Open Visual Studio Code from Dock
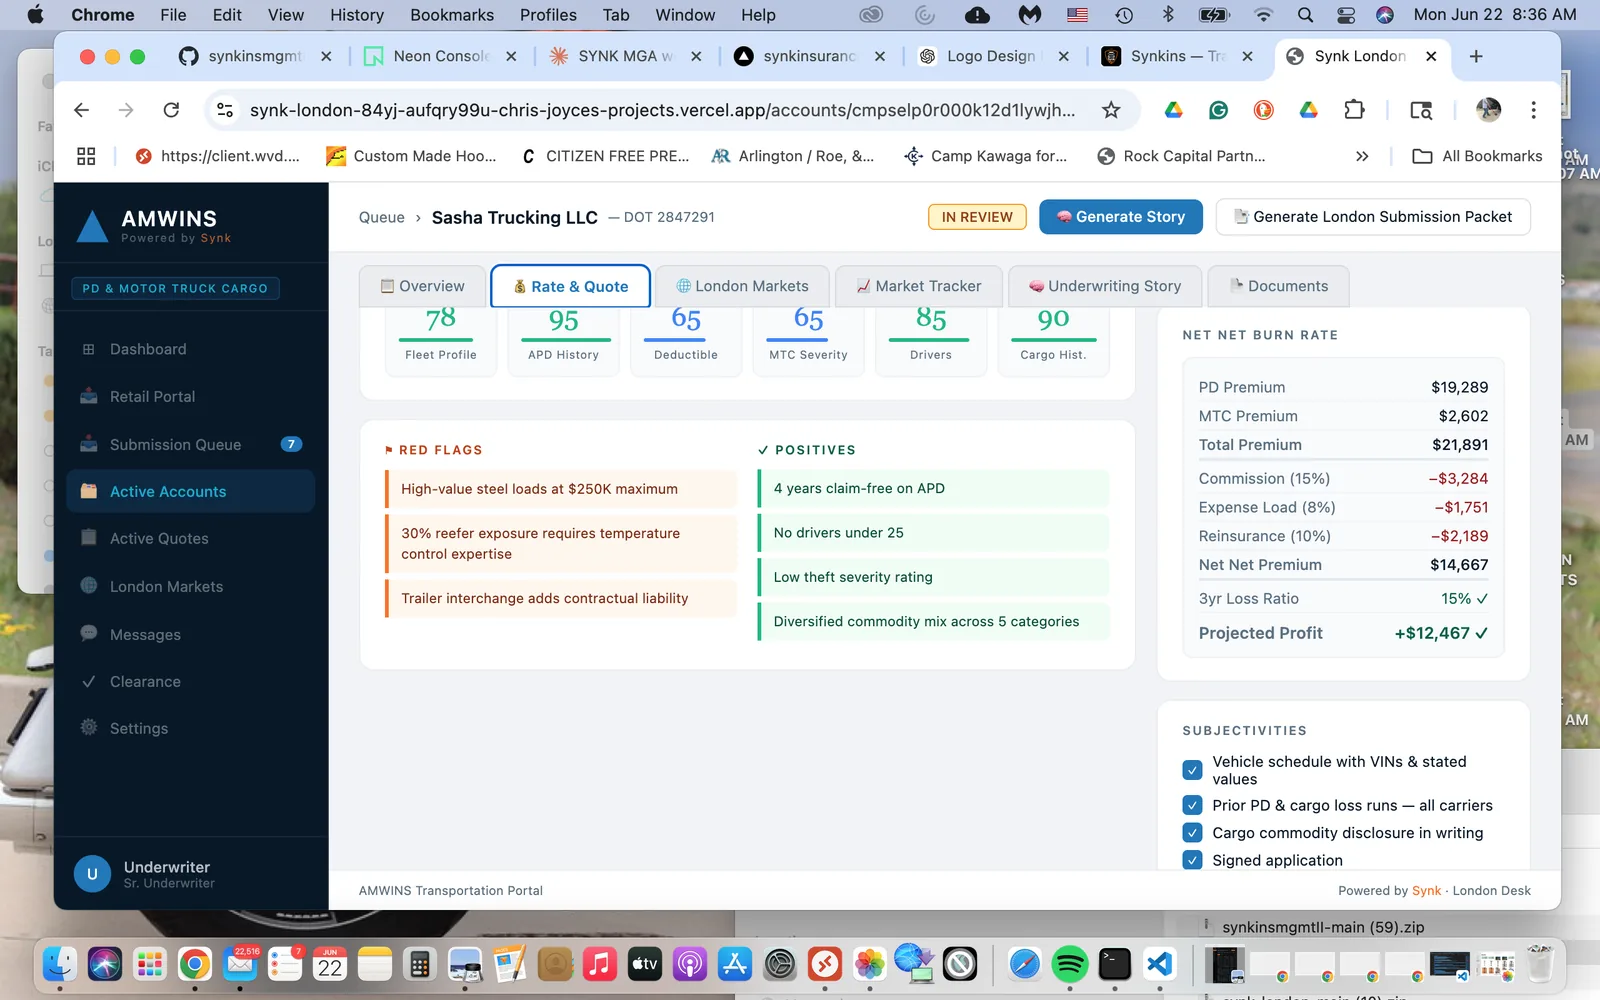 (x=1159, y=964)
